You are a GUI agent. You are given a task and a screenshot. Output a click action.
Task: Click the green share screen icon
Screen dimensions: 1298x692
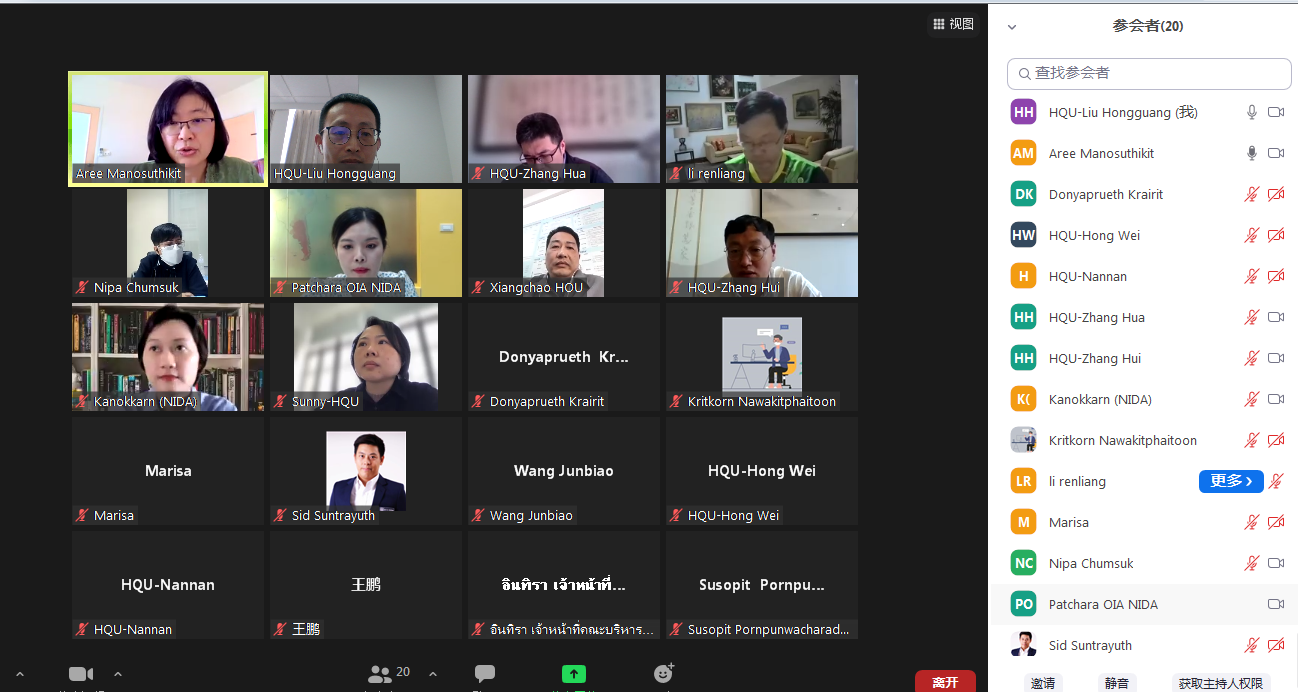pos(574,674)
